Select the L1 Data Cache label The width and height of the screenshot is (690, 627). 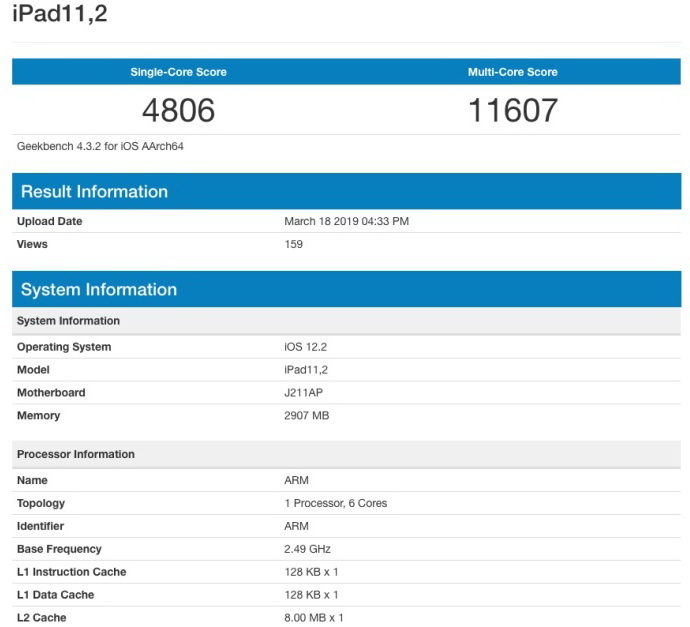click(55, 594)
